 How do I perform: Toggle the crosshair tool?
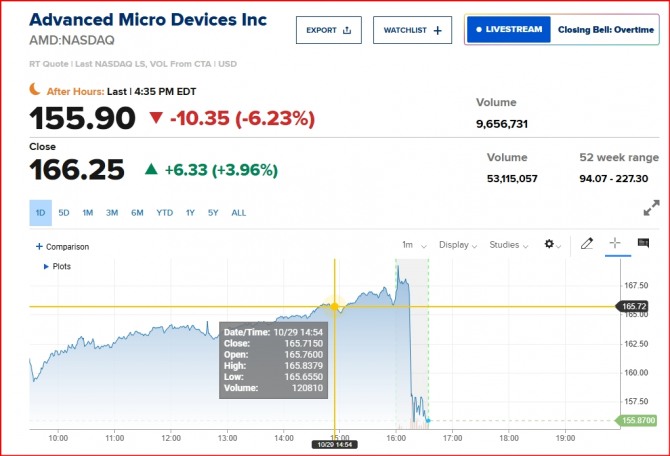tap(615, 243)
